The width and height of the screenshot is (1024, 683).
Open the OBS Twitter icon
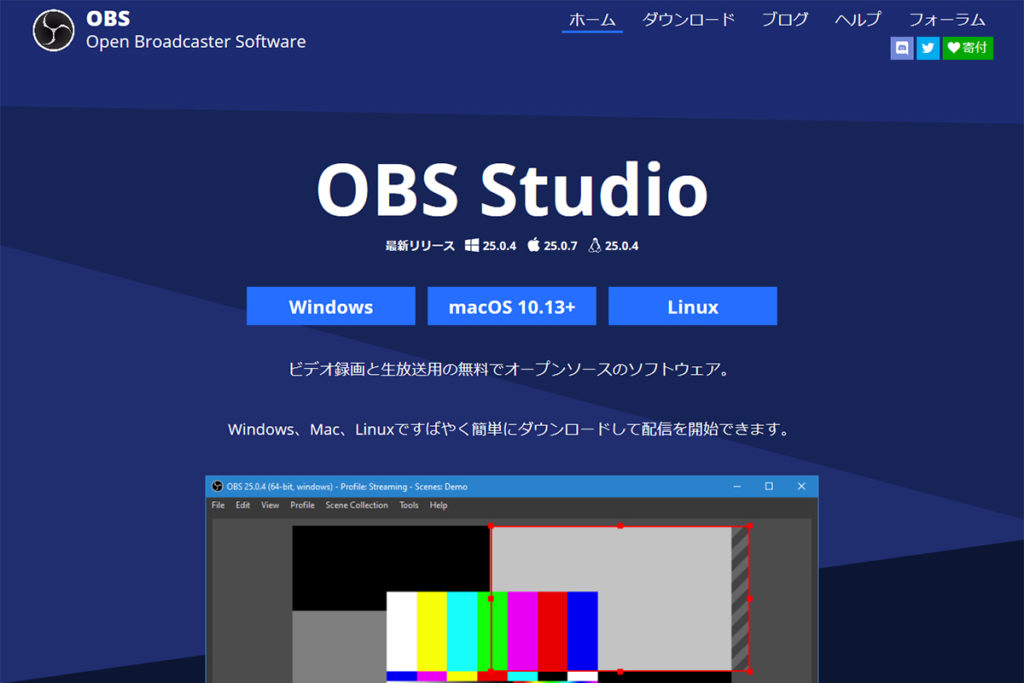(928, 47)
